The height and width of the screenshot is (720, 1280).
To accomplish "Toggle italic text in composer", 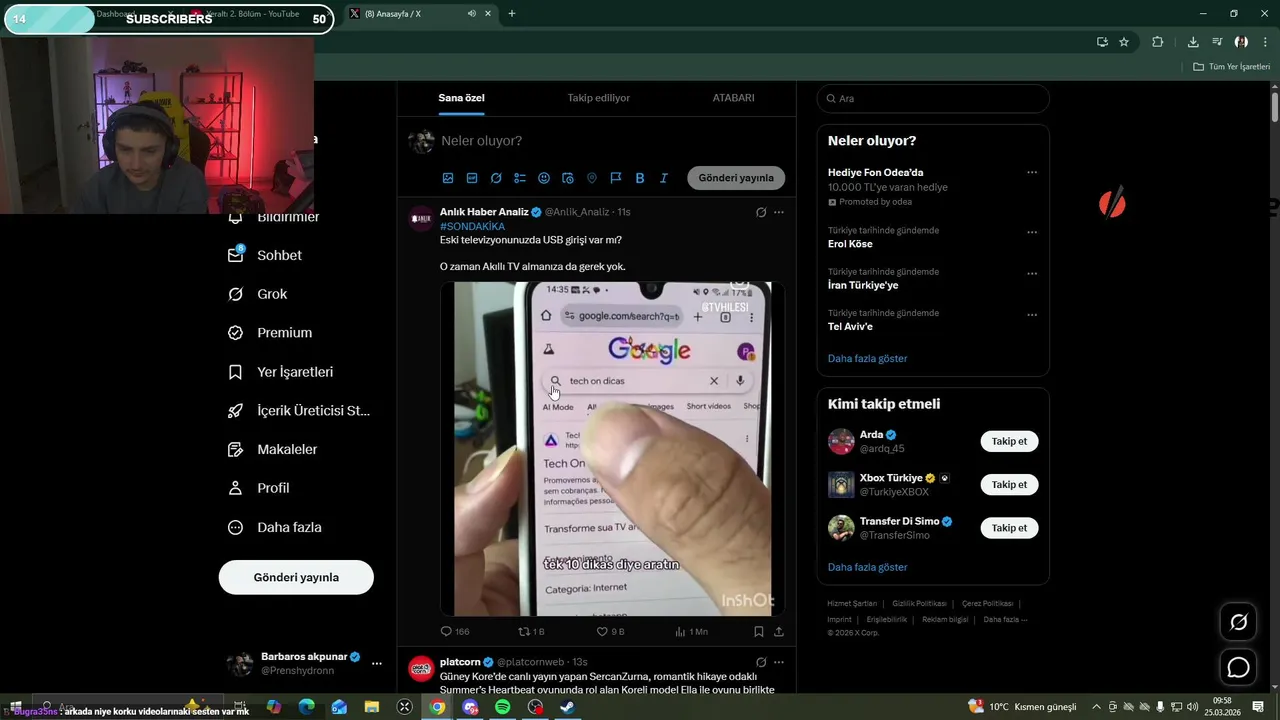I will tap(664, 178).
